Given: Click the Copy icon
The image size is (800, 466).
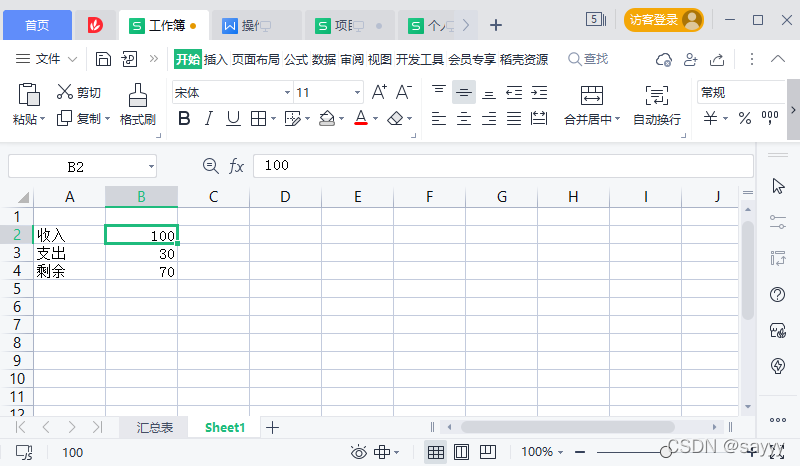Looking at the screenshot, I should pos(64,118).
